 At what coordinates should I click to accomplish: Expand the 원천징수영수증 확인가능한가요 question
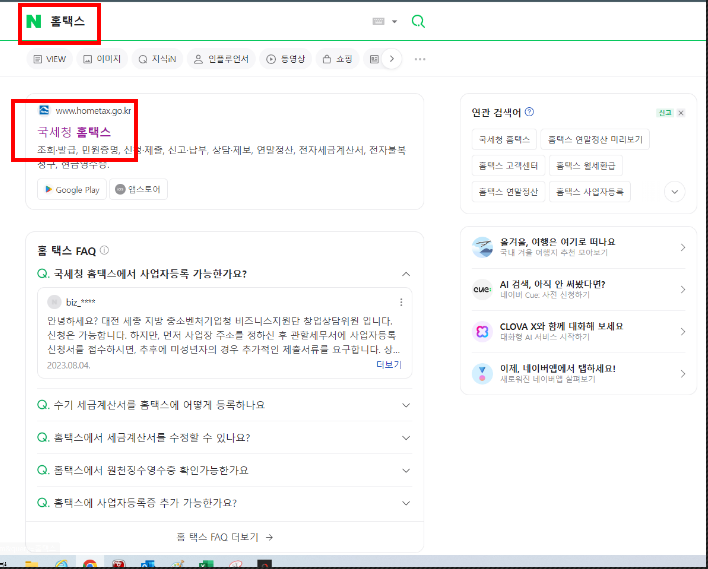point(224,470)
